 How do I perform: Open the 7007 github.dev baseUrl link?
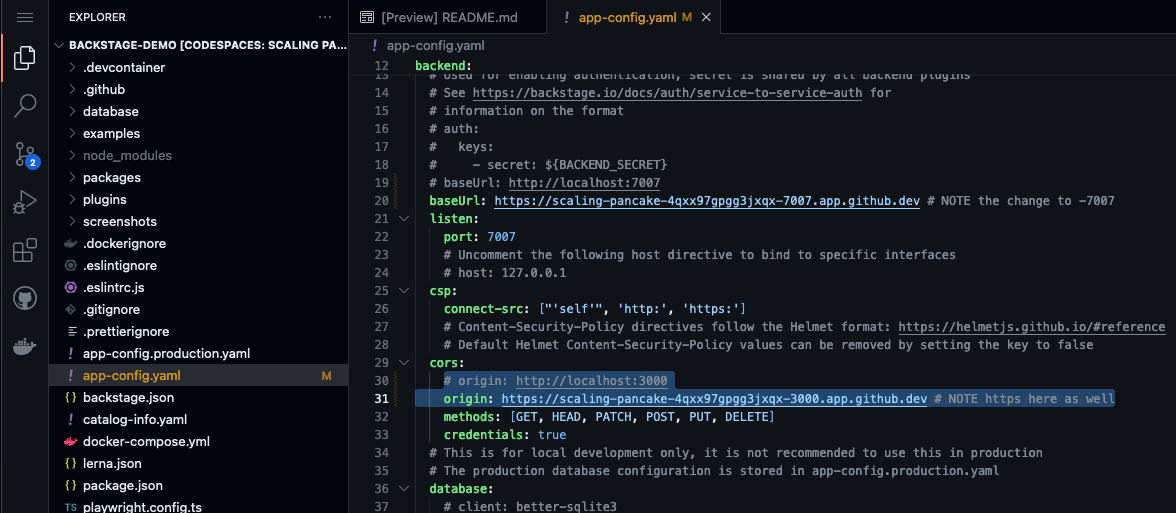(x=707, y=200)
